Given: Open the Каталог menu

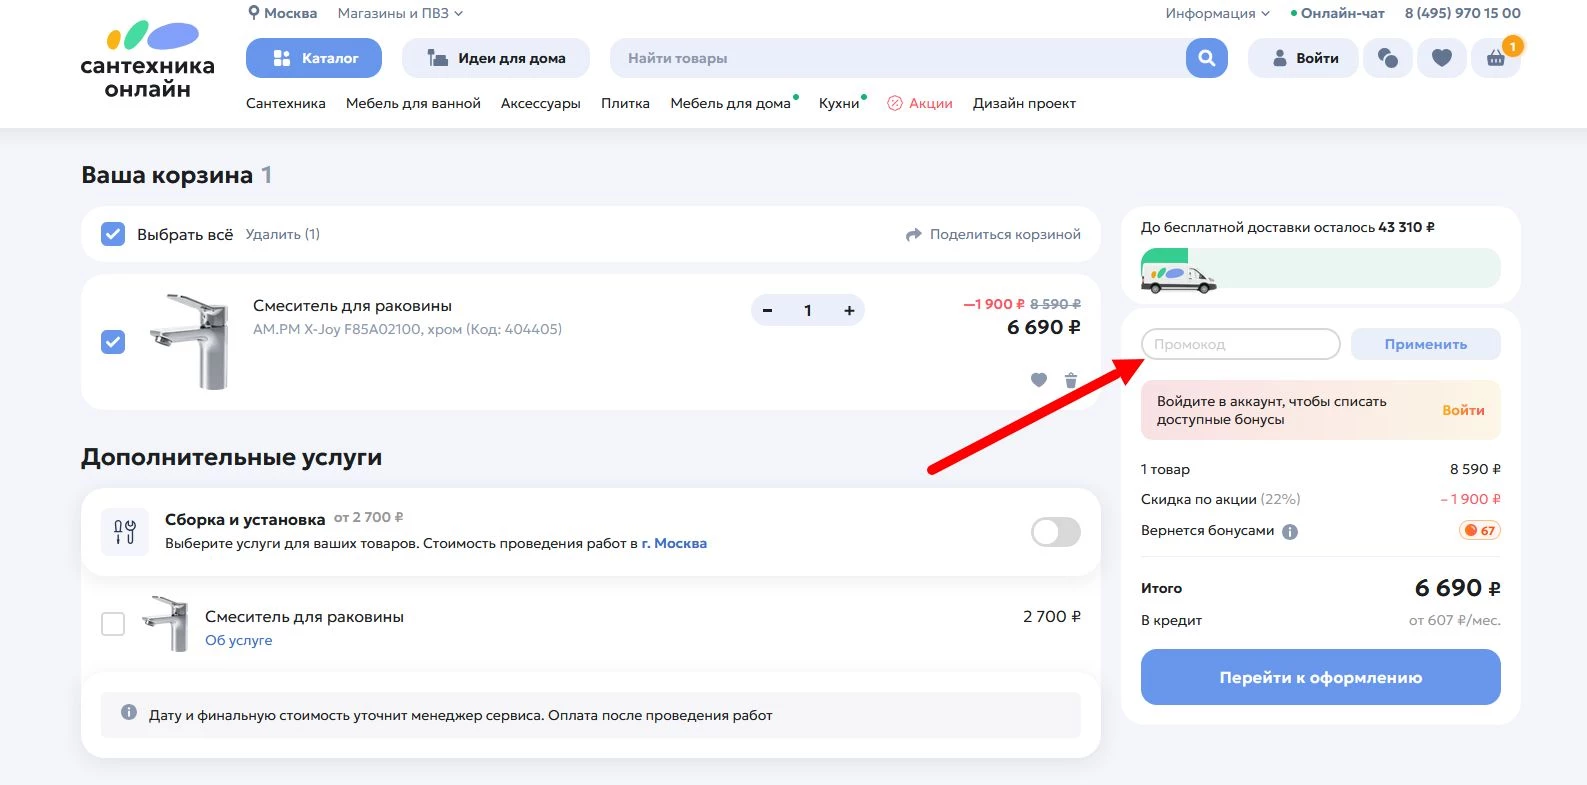Looking at the screenshot, I should tap(314, 58).
